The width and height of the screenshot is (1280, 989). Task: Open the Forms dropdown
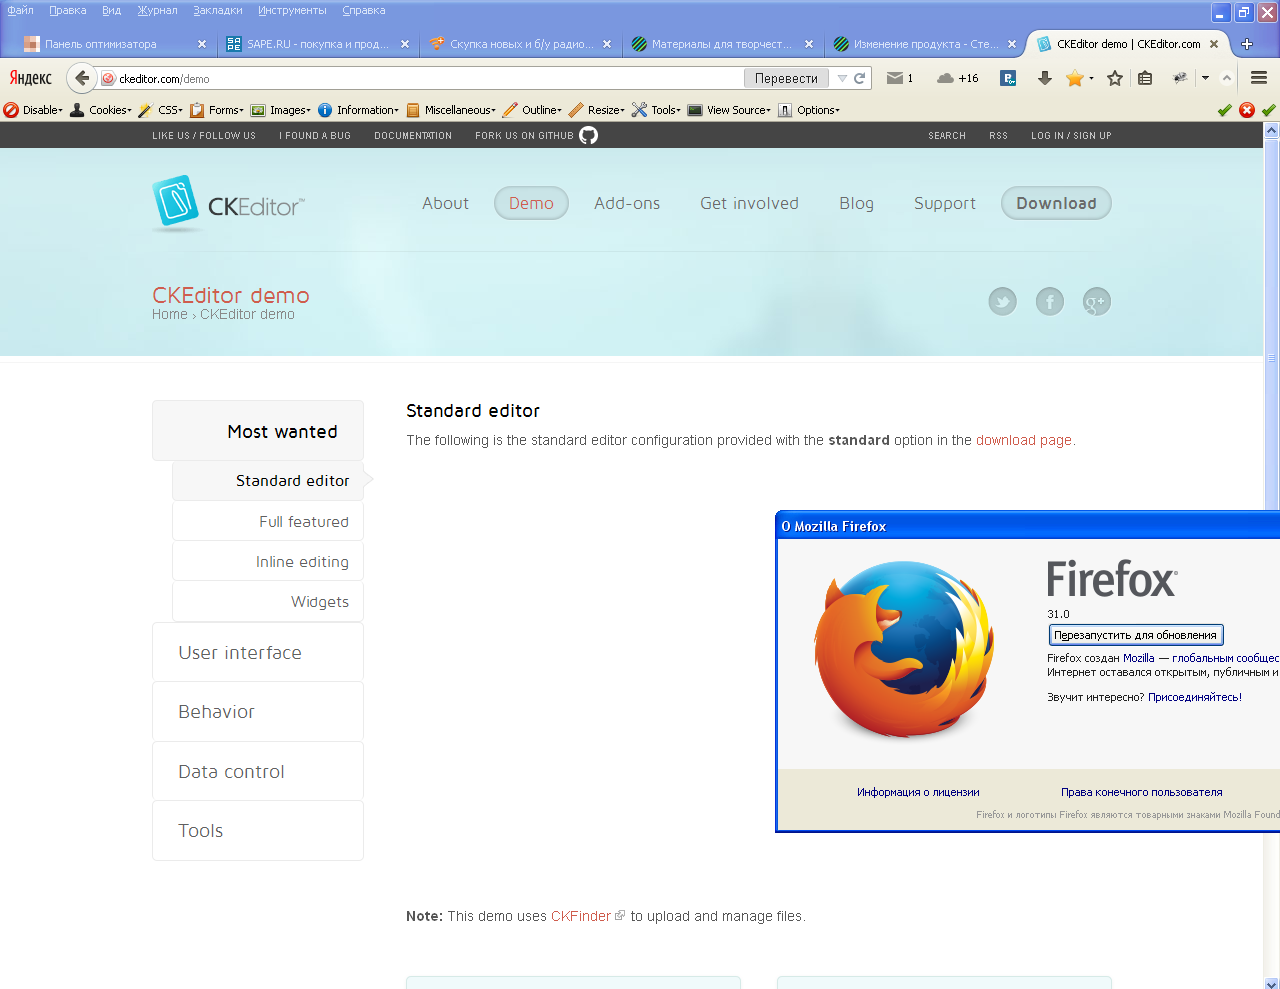[217, 110]
